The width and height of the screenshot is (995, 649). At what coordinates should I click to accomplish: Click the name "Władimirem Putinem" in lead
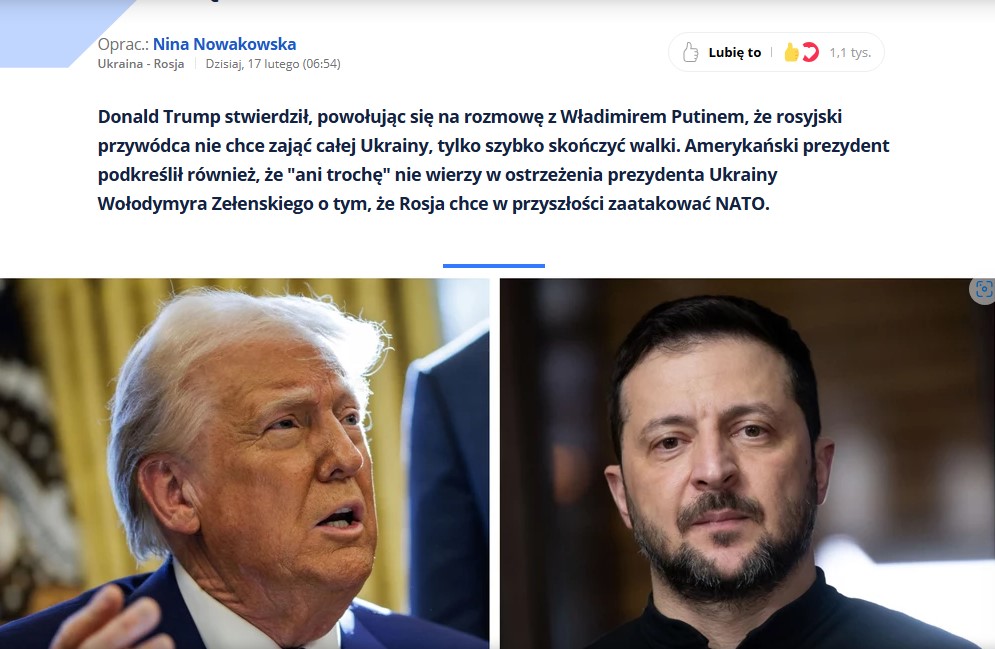click(x=653, y=117)
